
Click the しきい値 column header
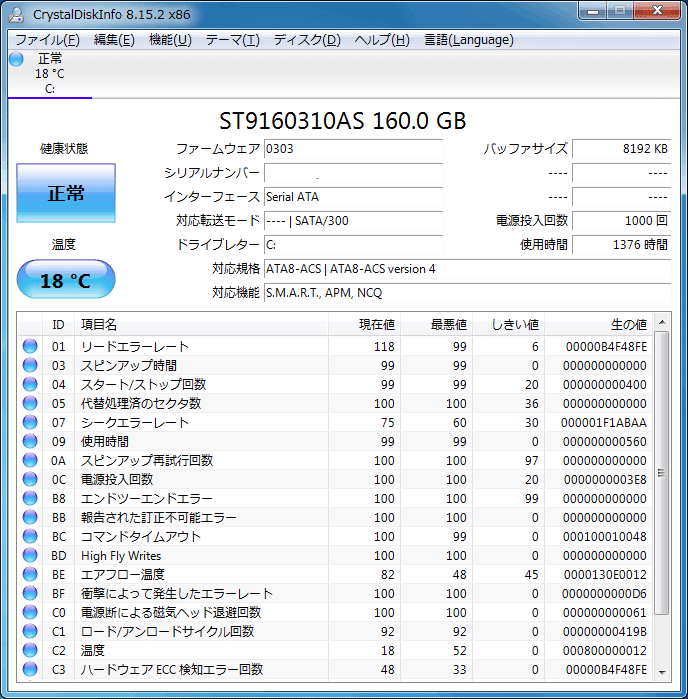click(509, 325)
